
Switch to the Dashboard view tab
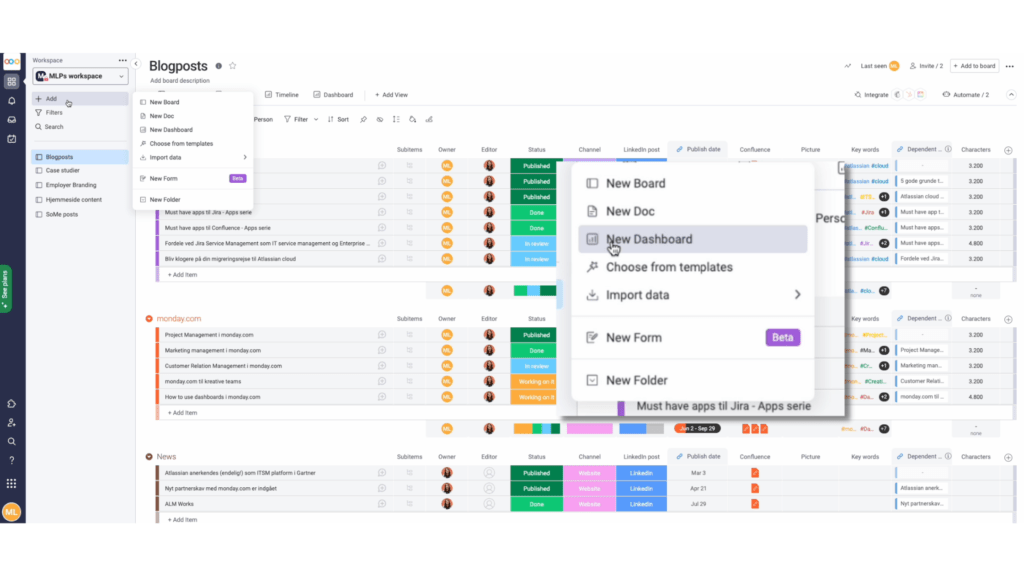pos(333,95)
